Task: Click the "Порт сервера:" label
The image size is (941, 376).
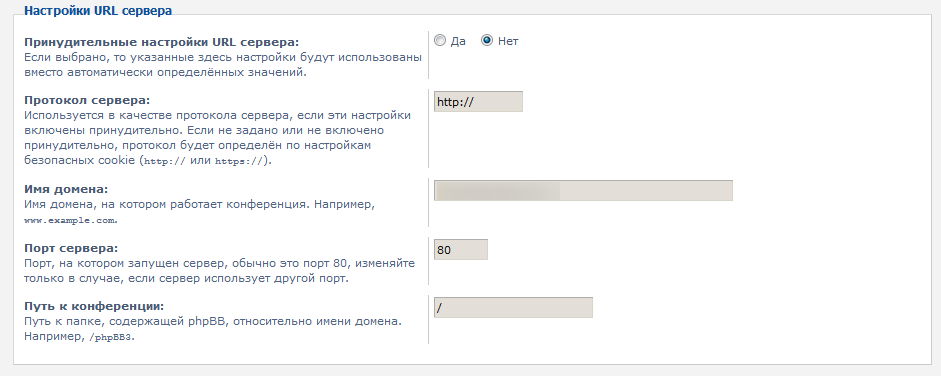Action: [x=71, y=248]
